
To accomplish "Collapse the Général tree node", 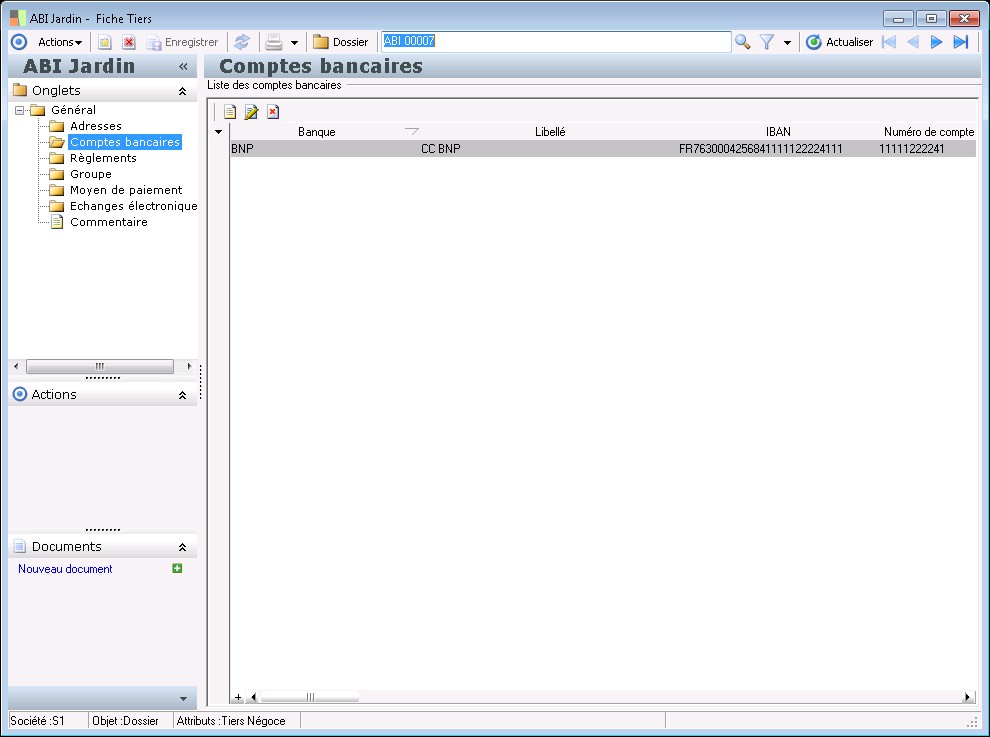I will [x=20, y=111].
